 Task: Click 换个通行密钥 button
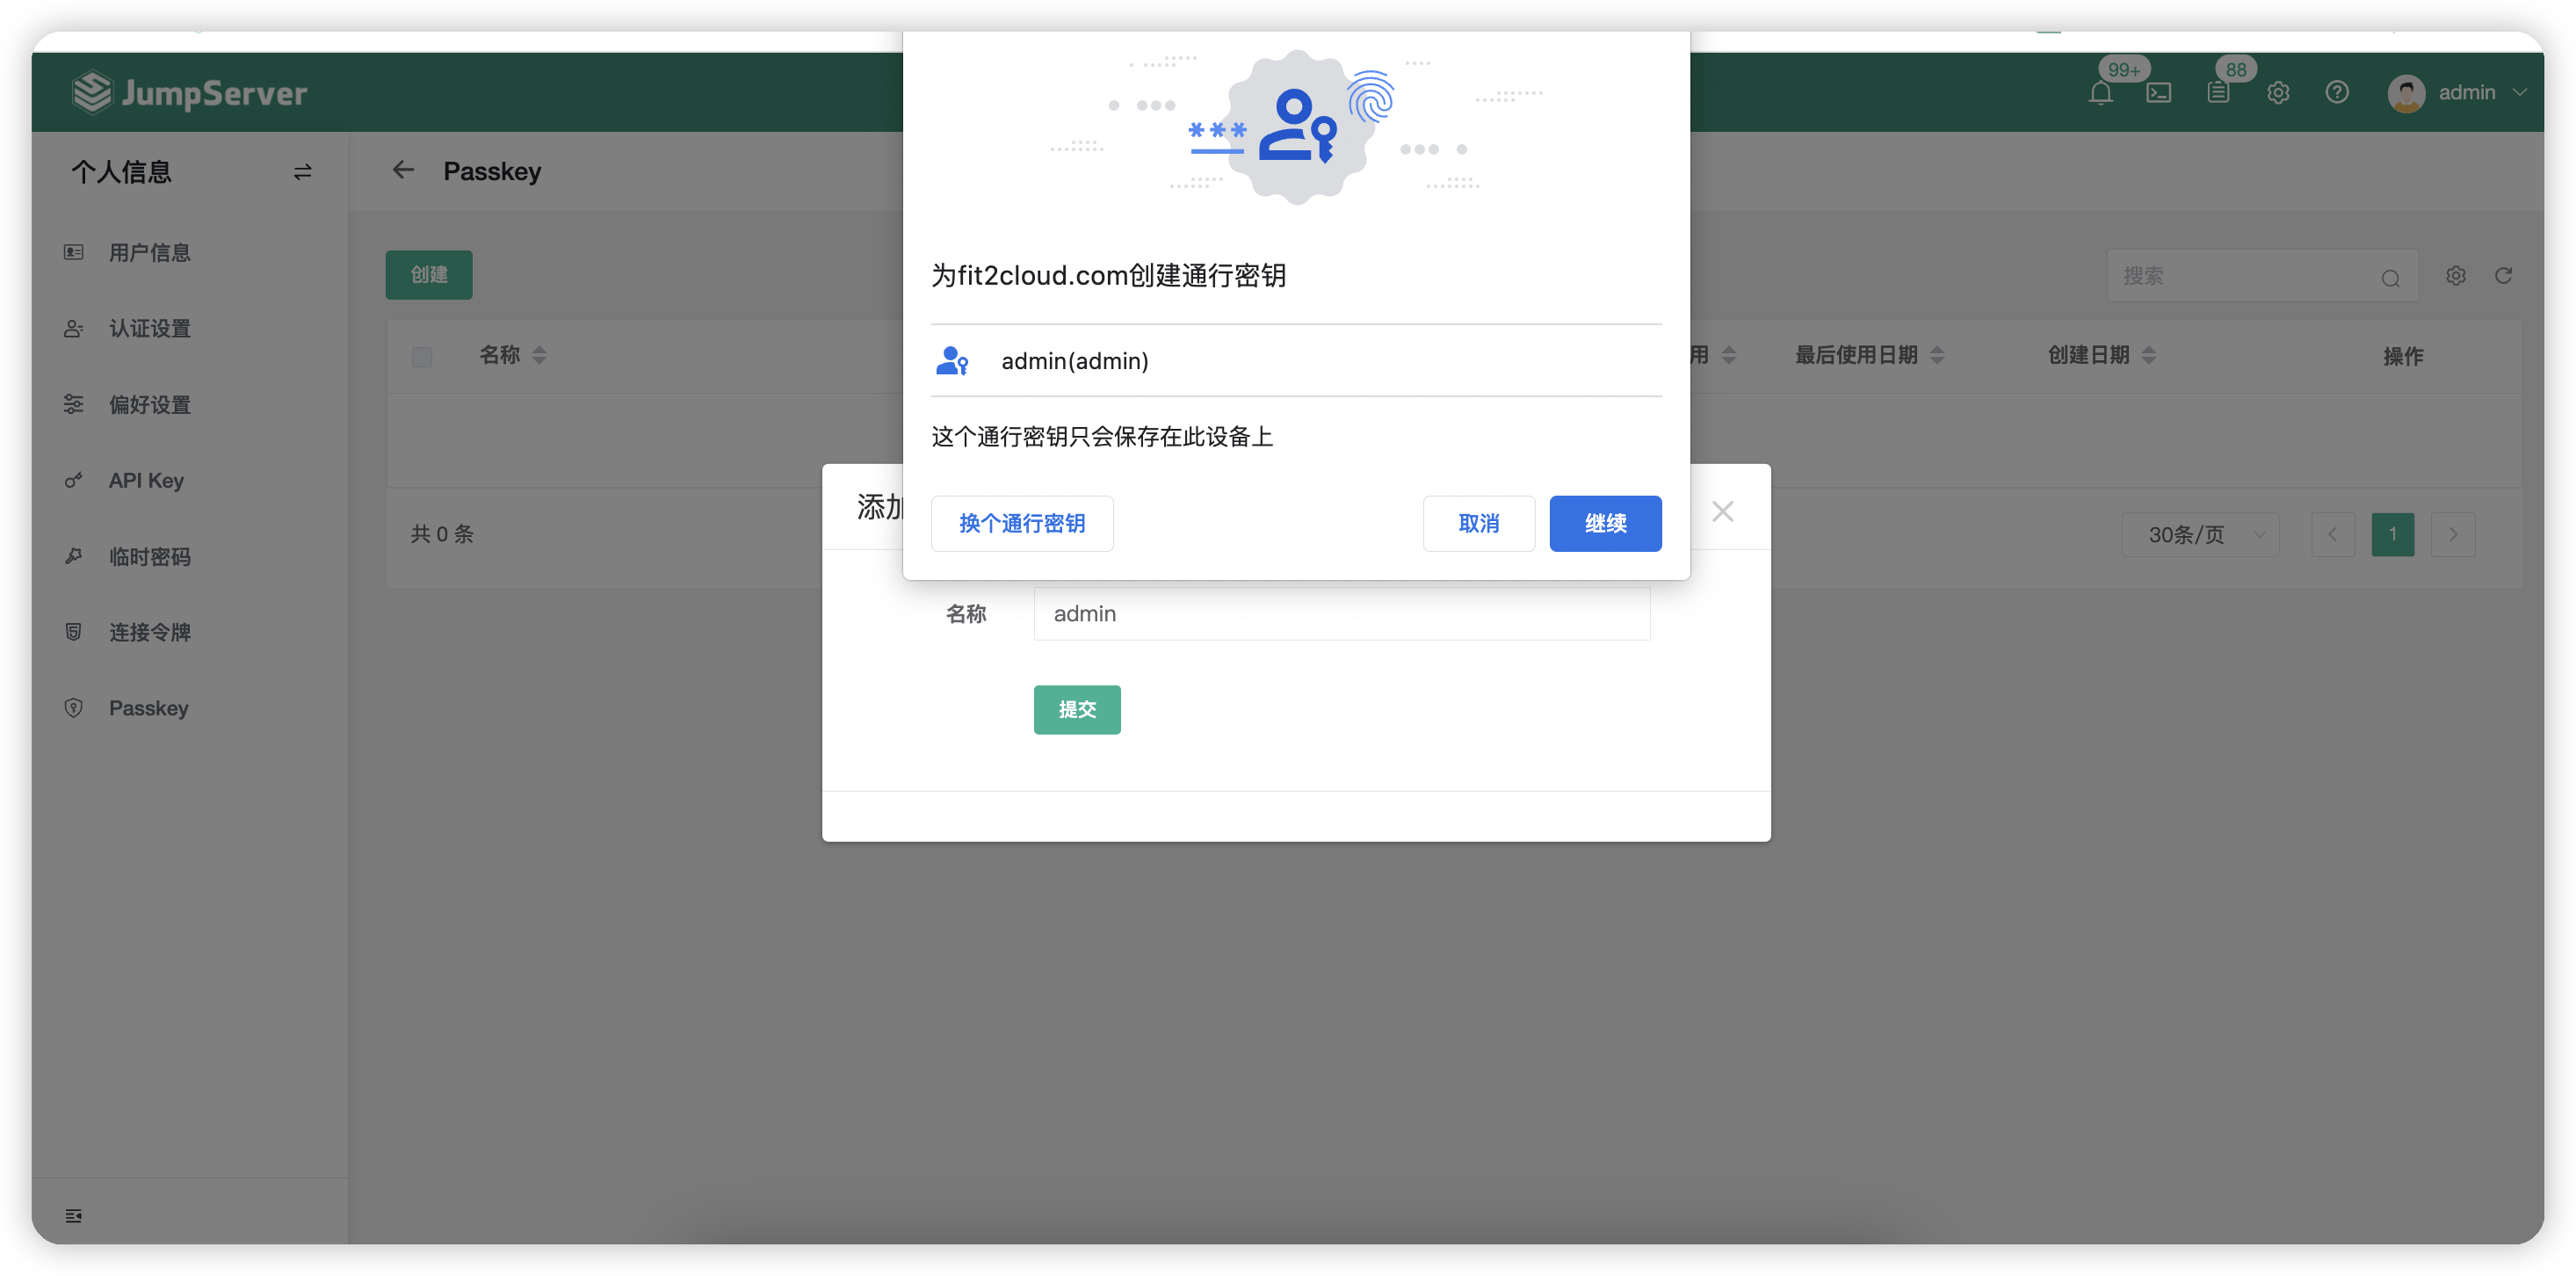coord(1022,524)
